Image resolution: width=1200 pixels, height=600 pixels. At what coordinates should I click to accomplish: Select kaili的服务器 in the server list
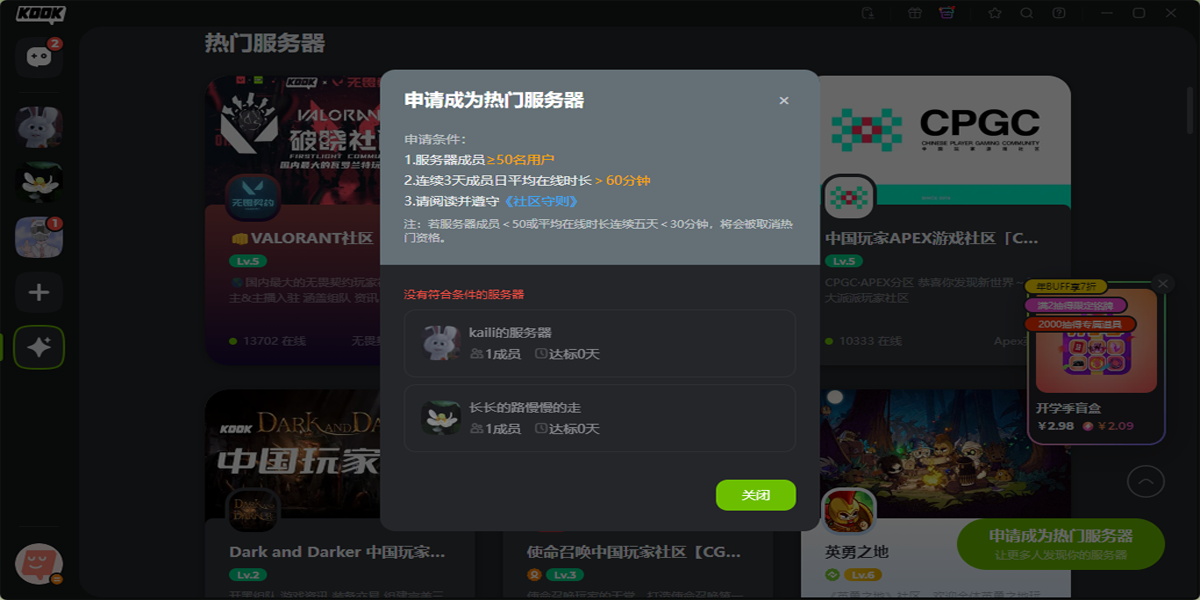pos(600,343)
